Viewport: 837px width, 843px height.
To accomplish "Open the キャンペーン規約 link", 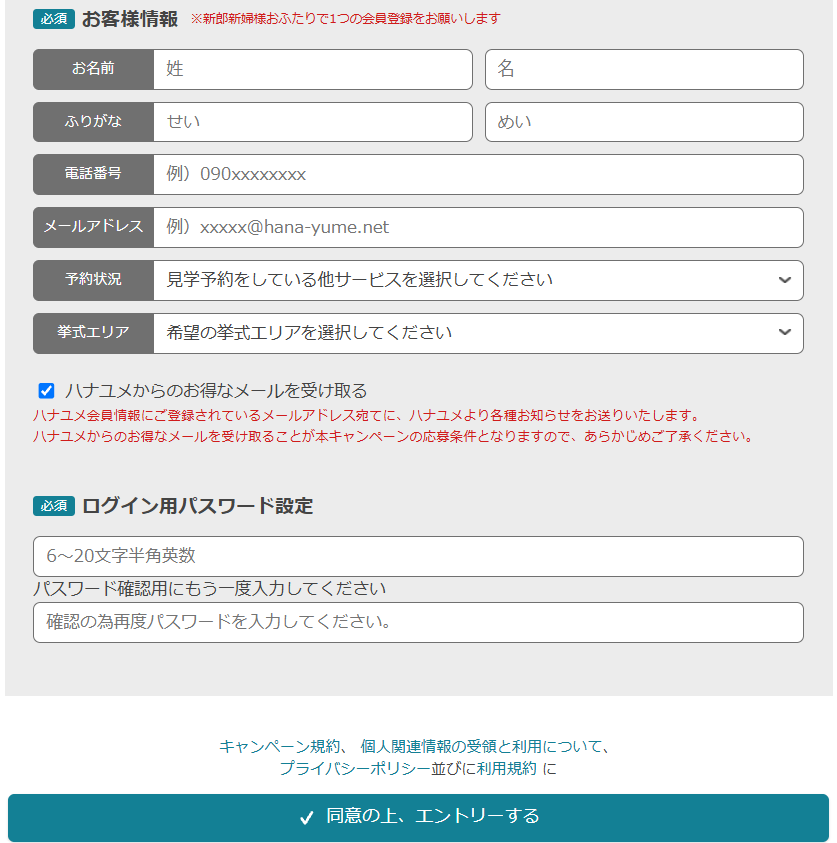I will point(279,746).
